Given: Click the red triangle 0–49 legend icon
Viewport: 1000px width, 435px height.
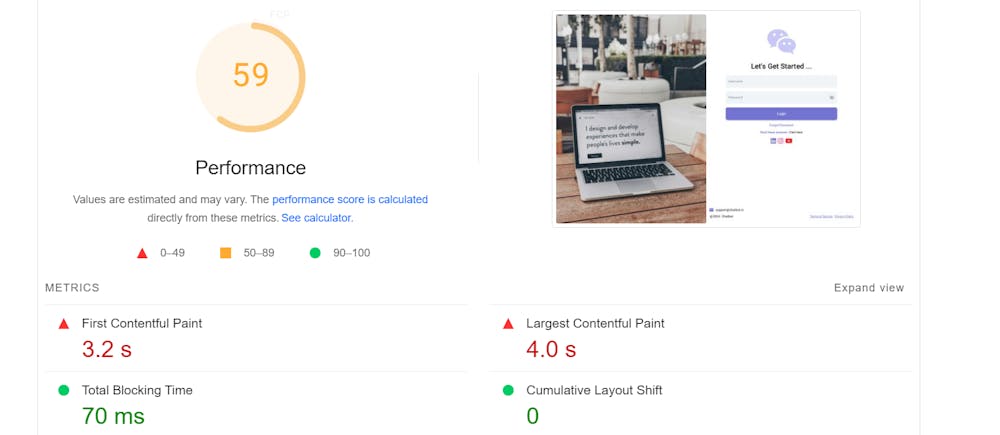Looking at the screenshot, I should 142,253.
